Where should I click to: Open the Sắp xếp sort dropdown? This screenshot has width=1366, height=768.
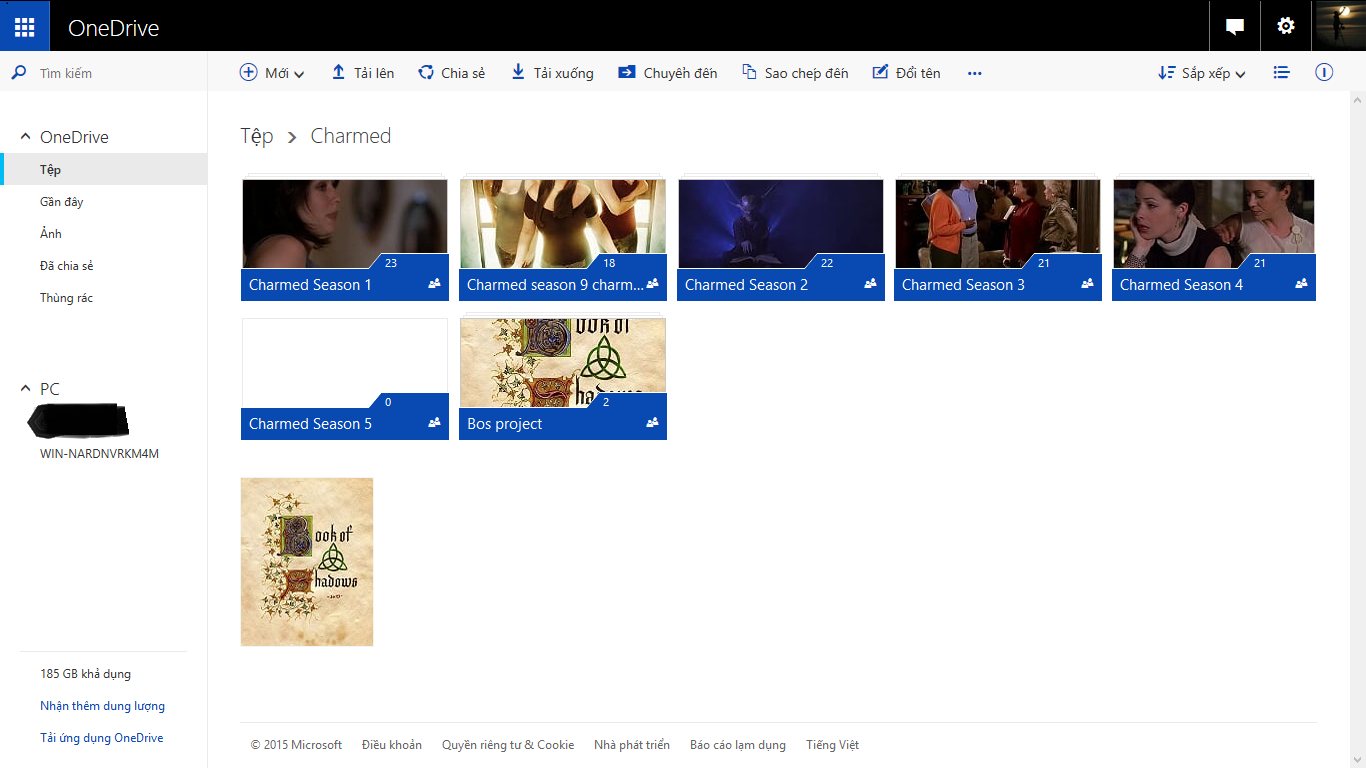click(x=1202, y=73)
